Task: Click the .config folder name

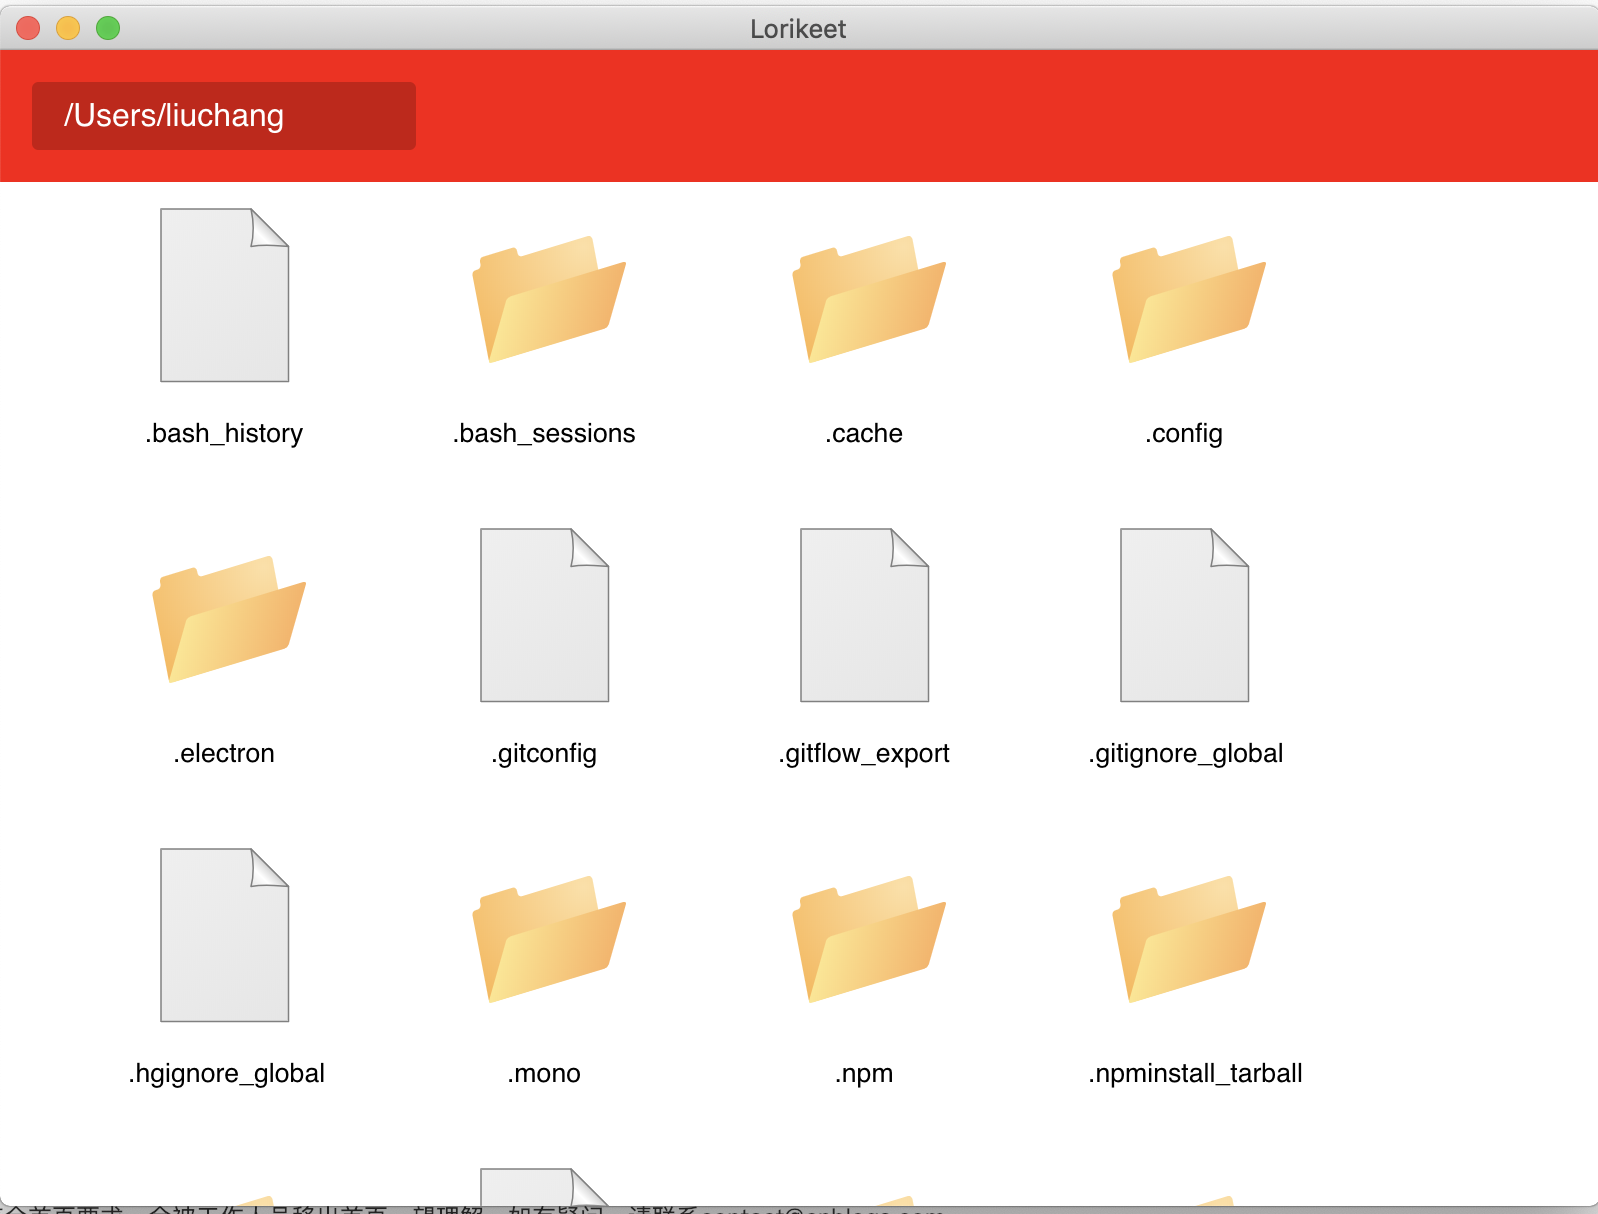Action: (1184, 433)
